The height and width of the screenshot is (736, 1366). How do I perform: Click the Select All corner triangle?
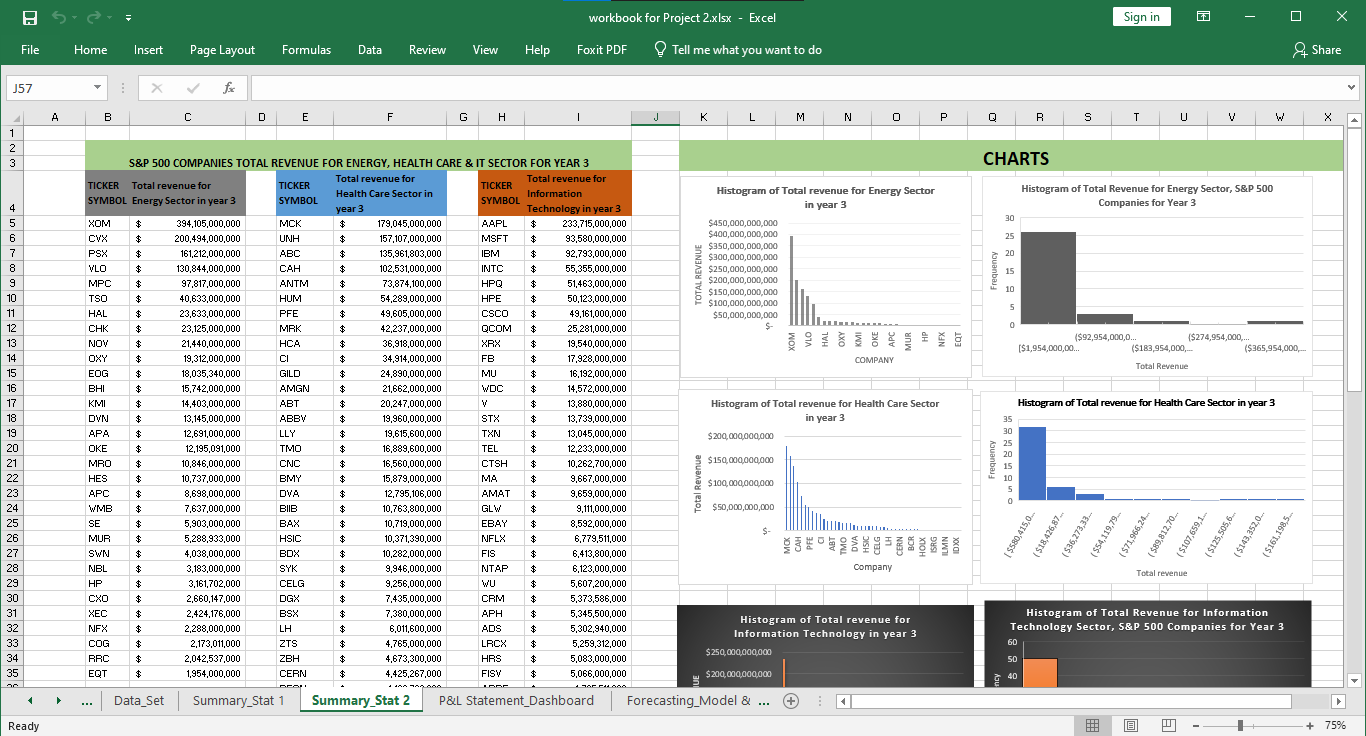coord(14,117)
